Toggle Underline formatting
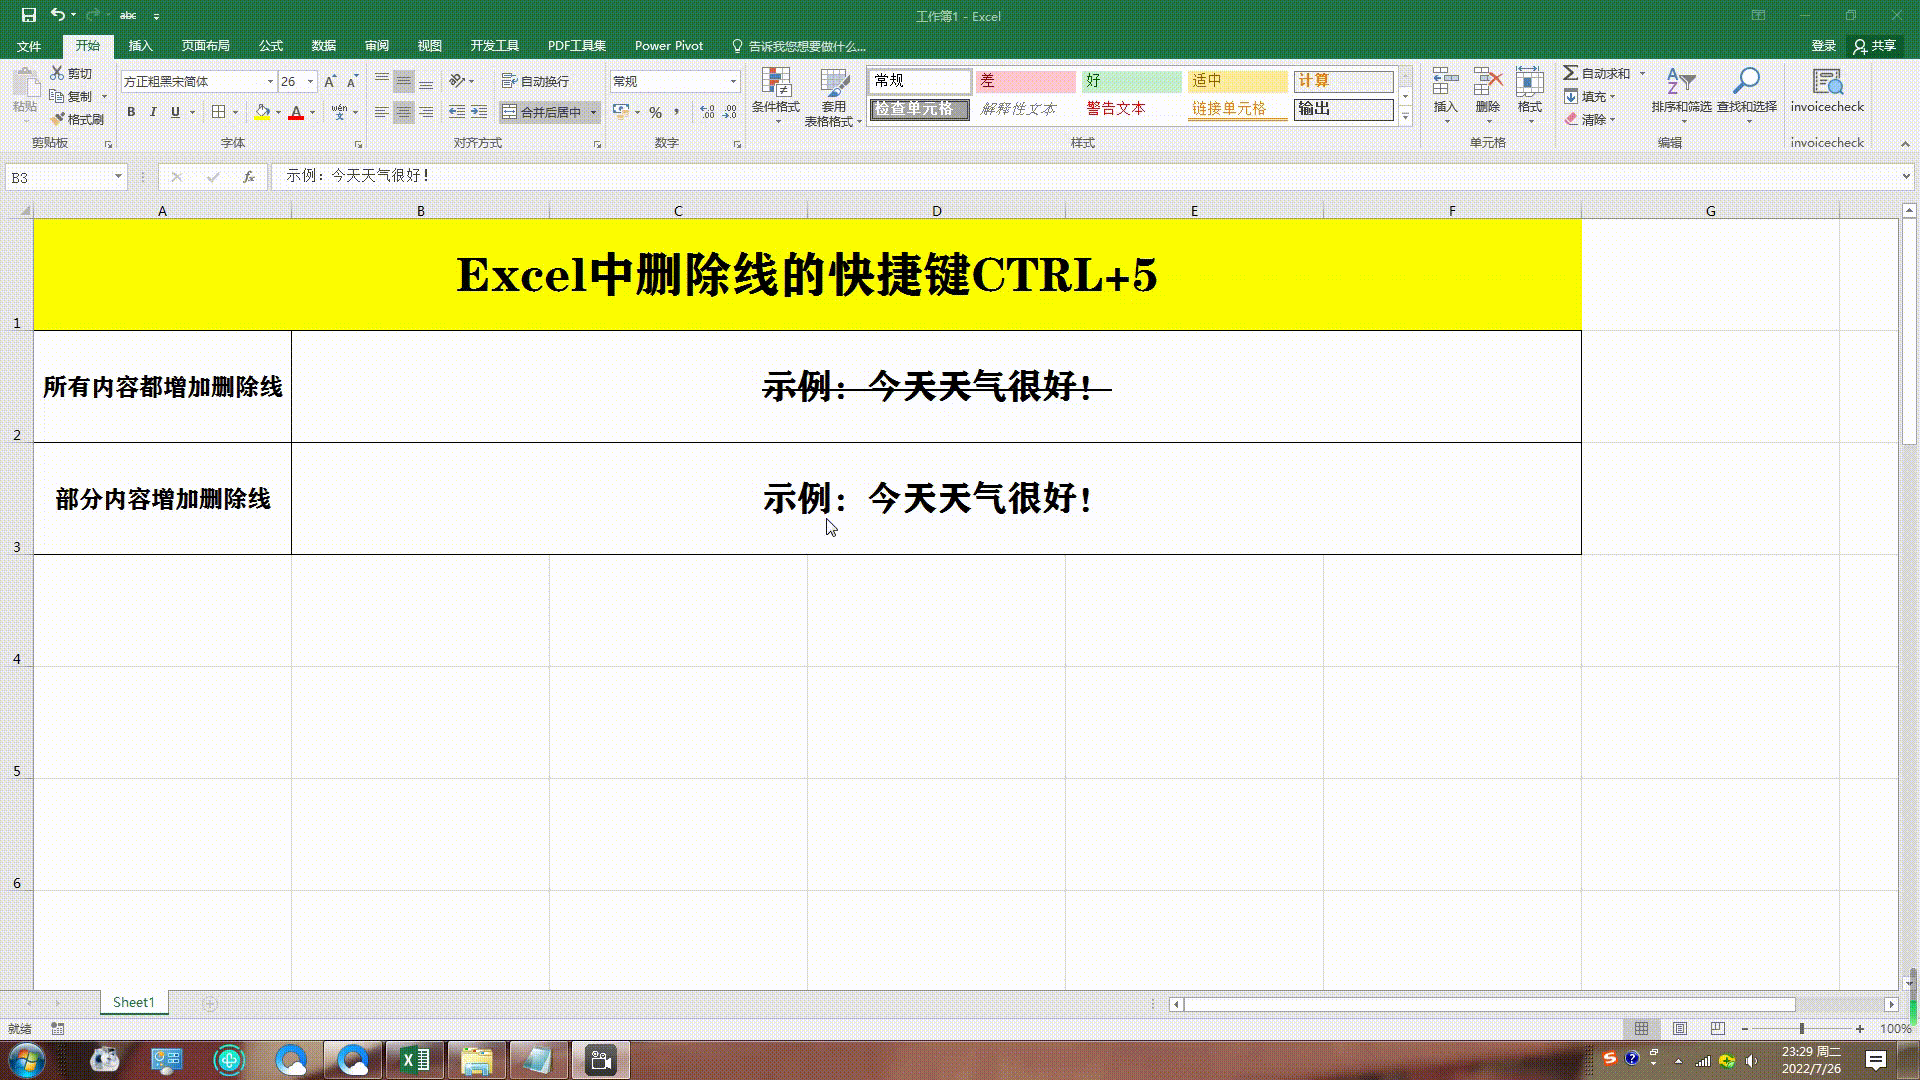 tap(175, 112)
